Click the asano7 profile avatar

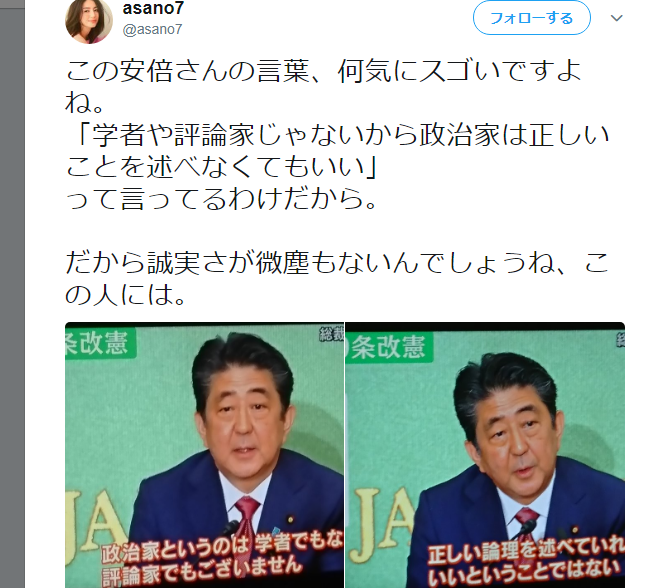click(x=89, y=19)
